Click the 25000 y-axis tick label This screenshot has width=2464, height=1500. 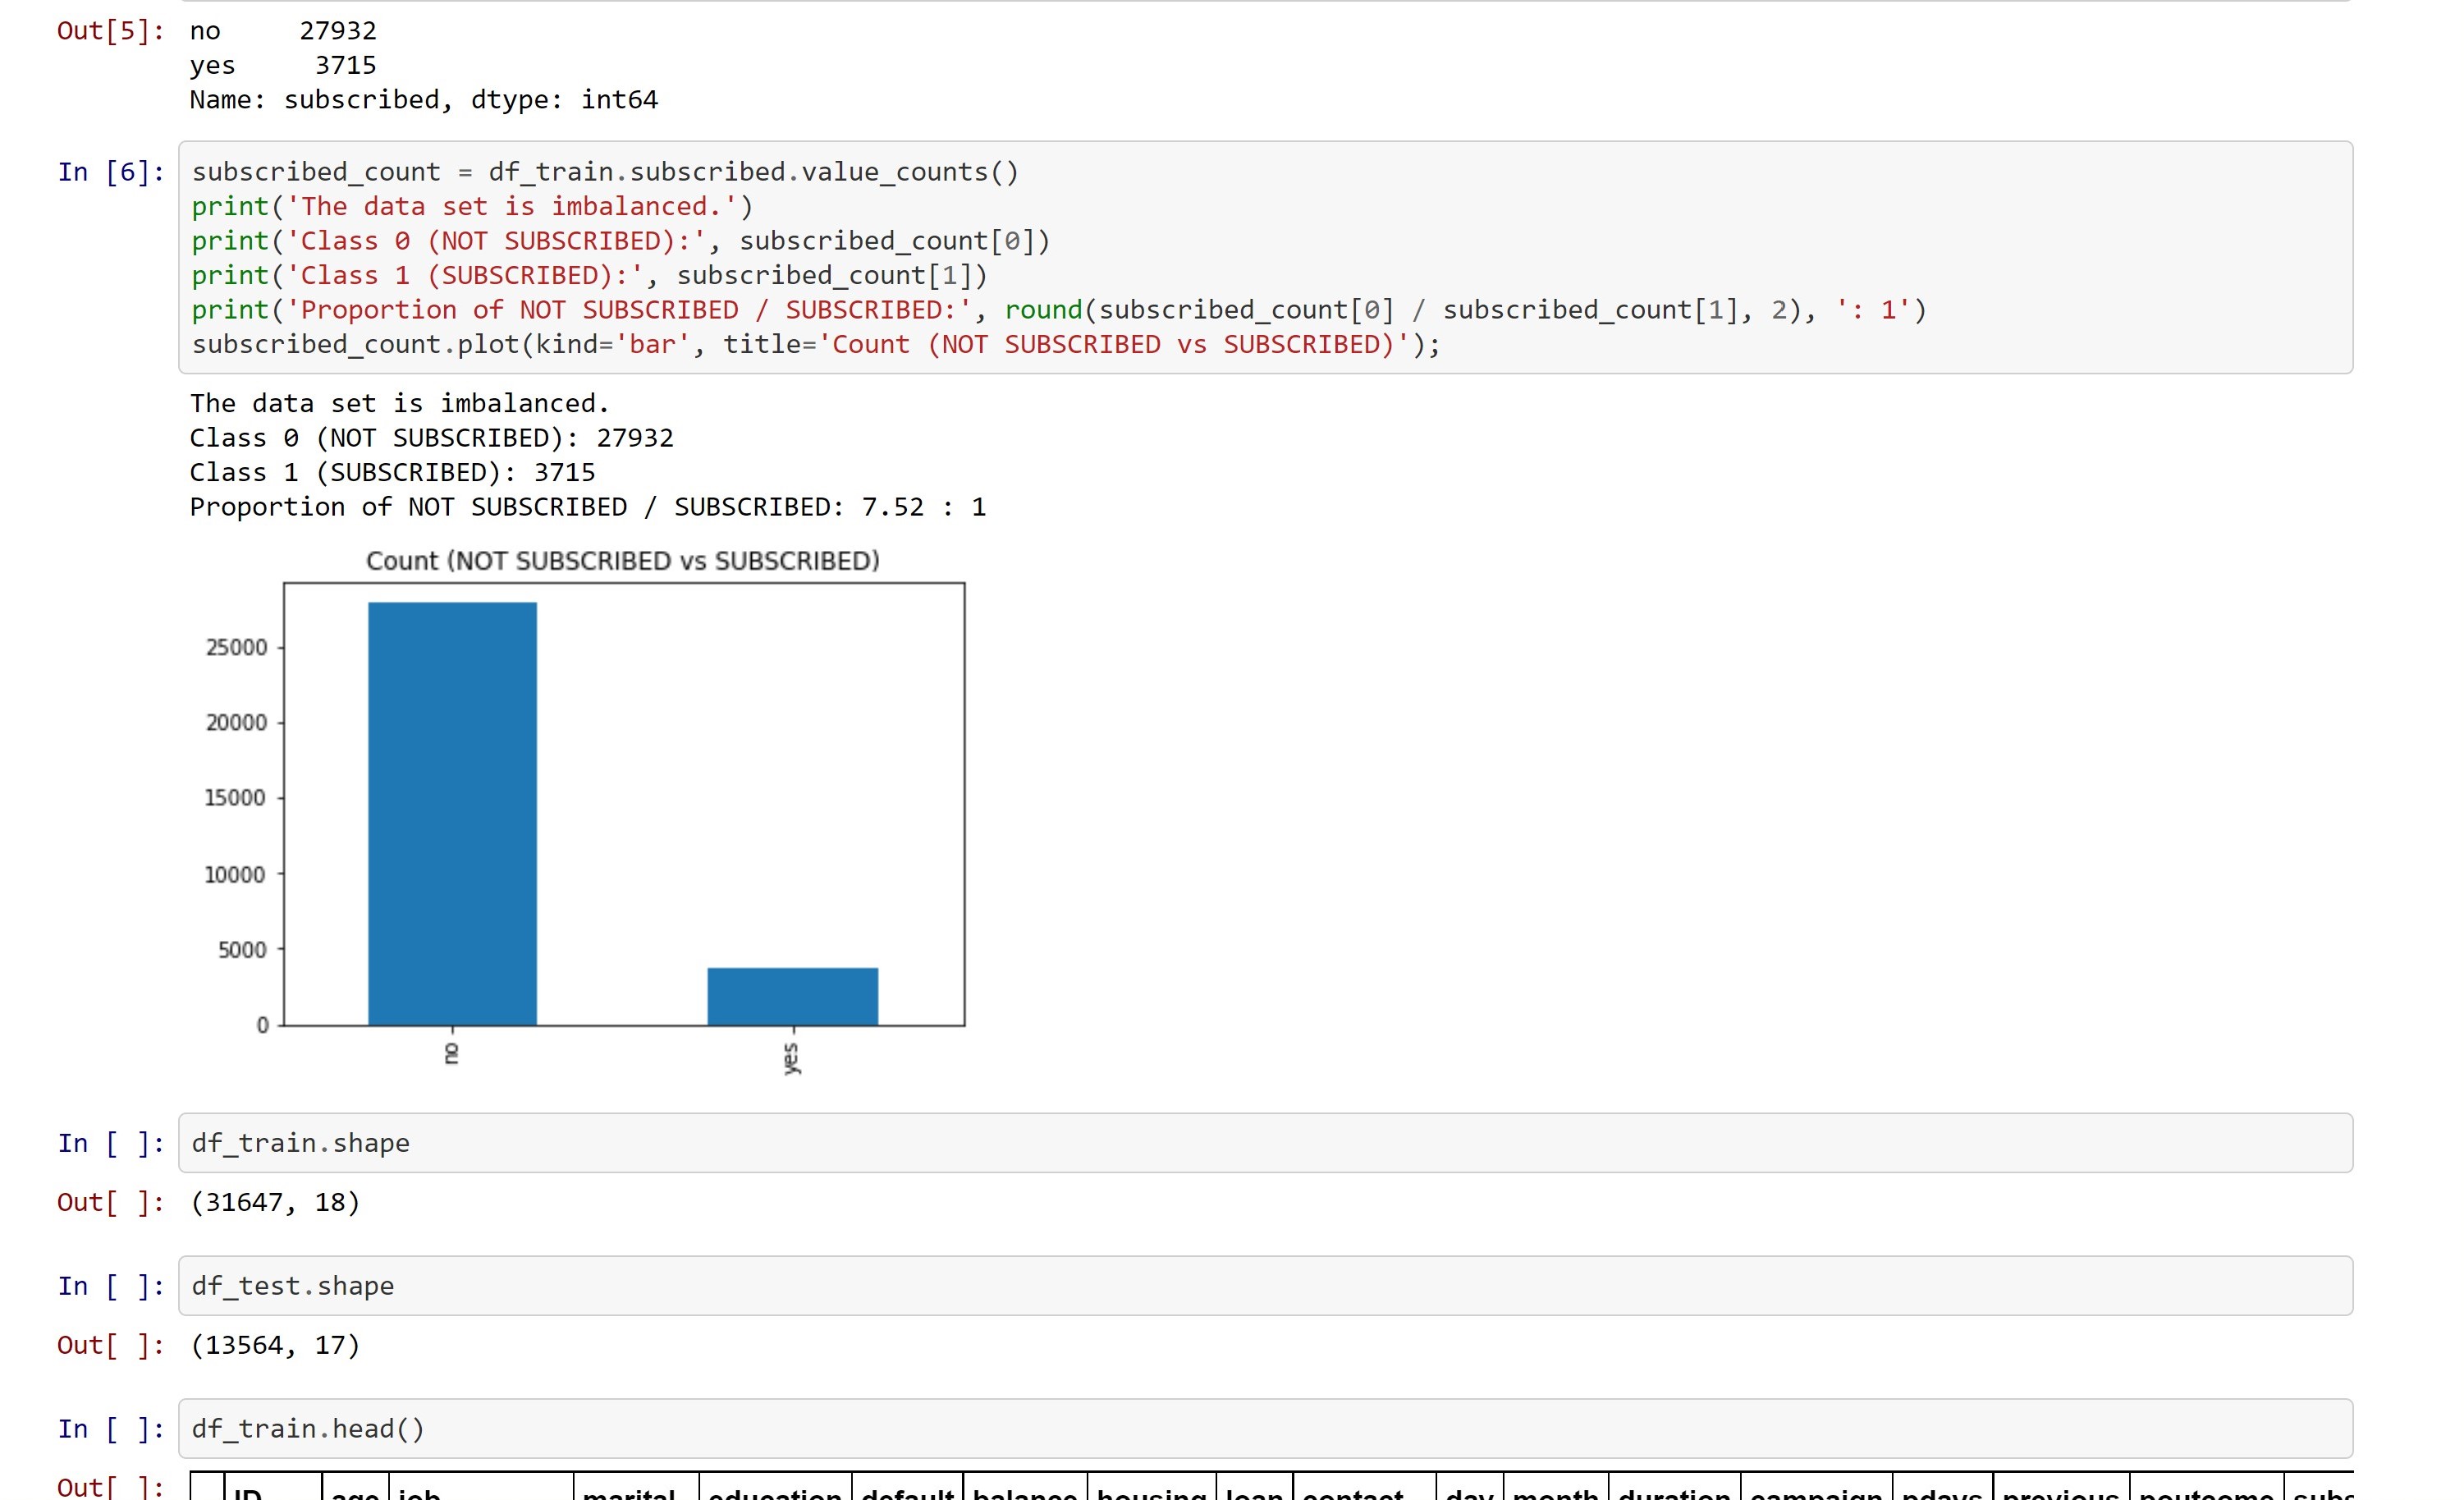coord(236,648)
